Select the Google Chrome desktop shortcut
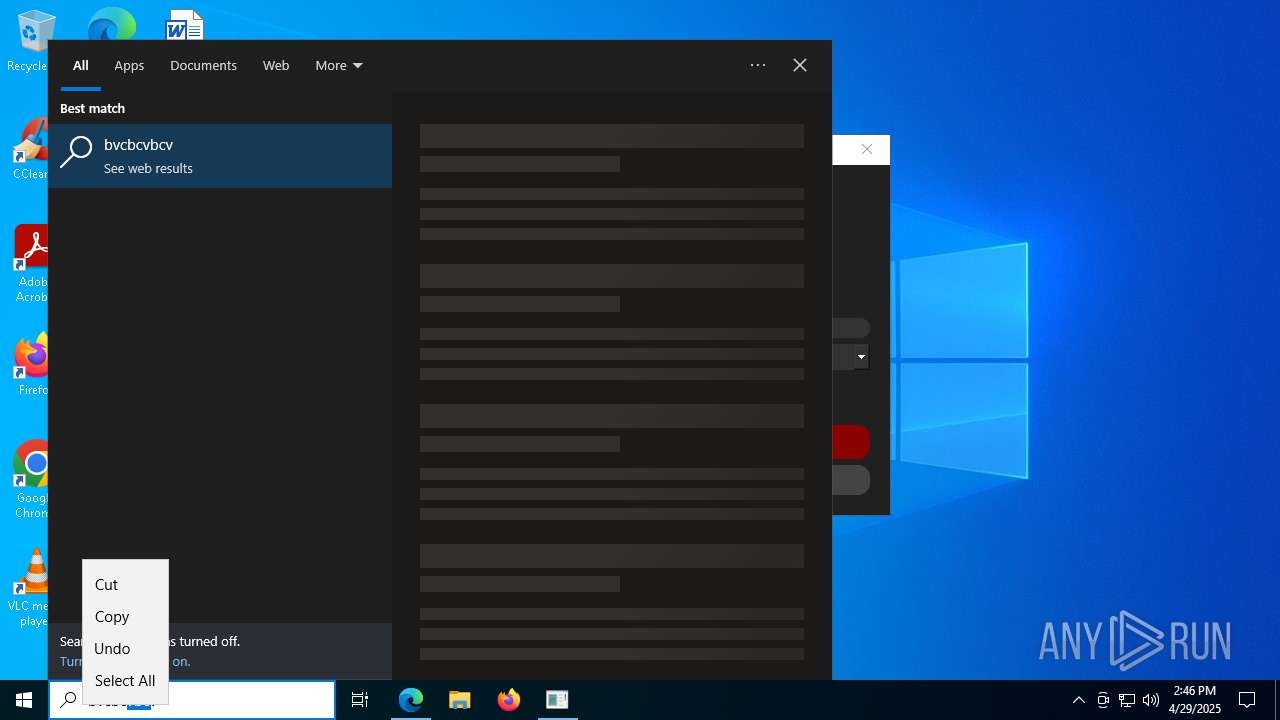1280x720 pixels. (31, 480)
